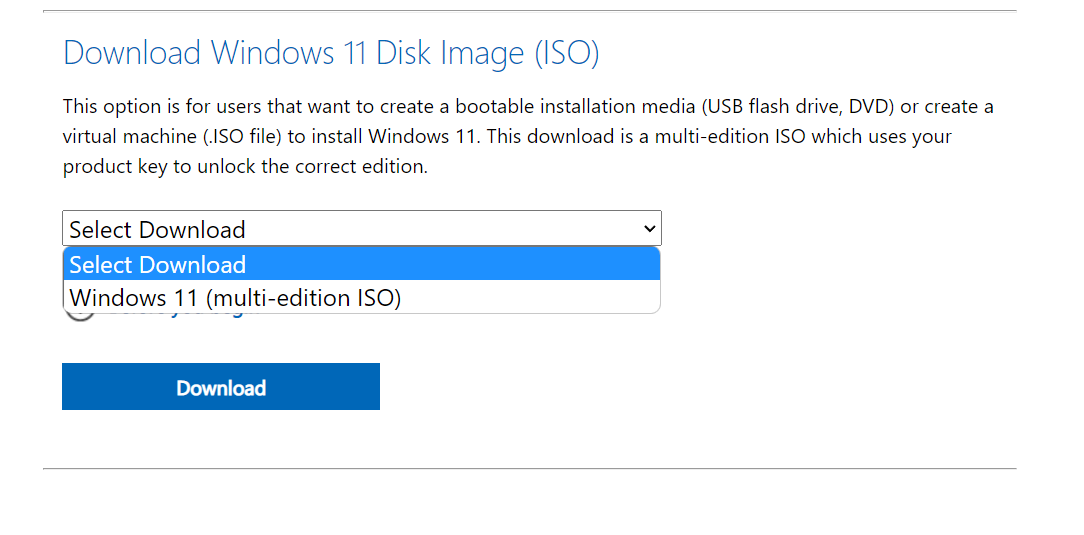
Task: Click '(ISO)' at the end of heading
Action: coord(566,53)
